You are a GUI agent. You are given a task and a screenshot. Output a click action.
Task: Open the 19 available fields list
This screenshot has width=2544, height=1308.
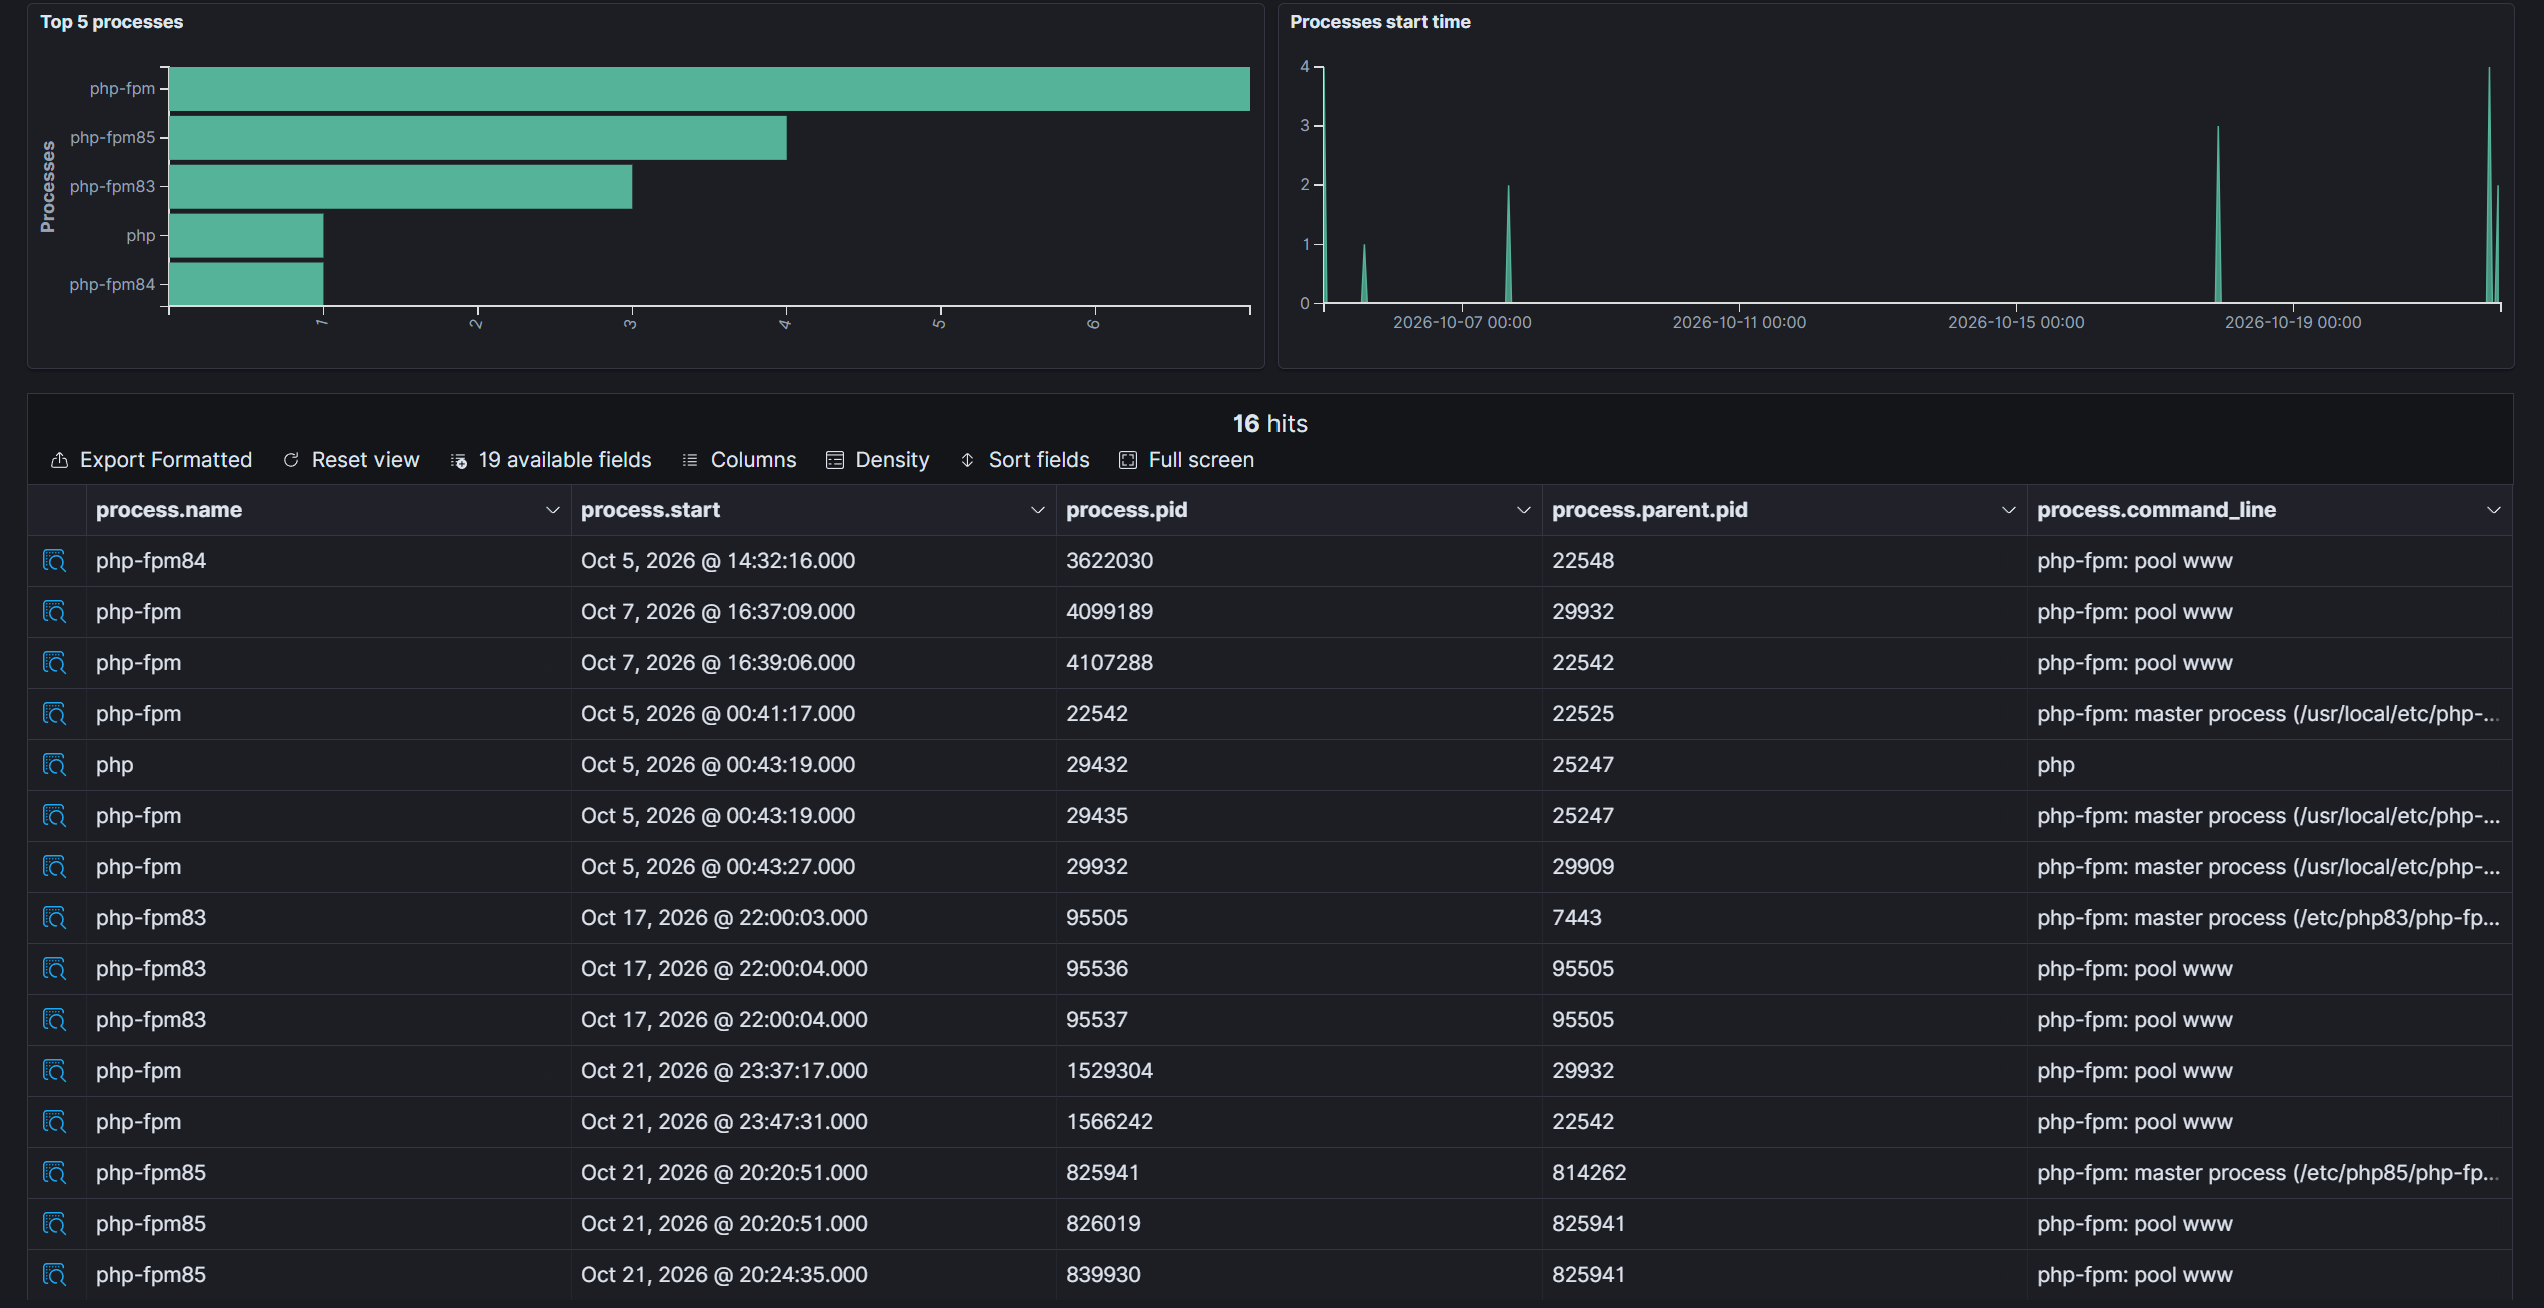click(551, 460)
